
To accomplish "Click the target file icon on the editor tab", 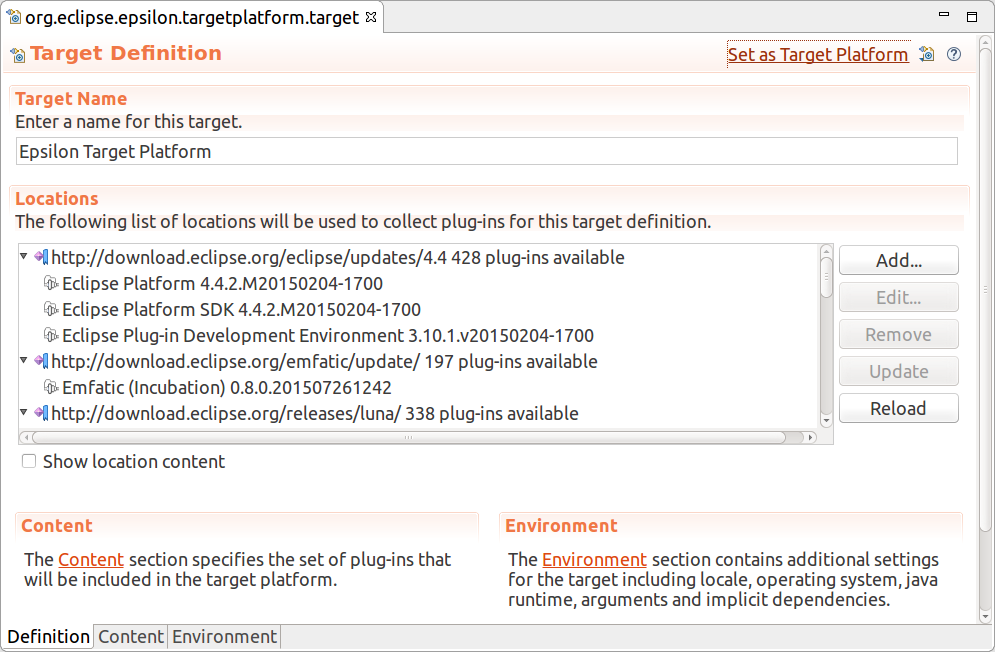I will (x=13, y=17).
